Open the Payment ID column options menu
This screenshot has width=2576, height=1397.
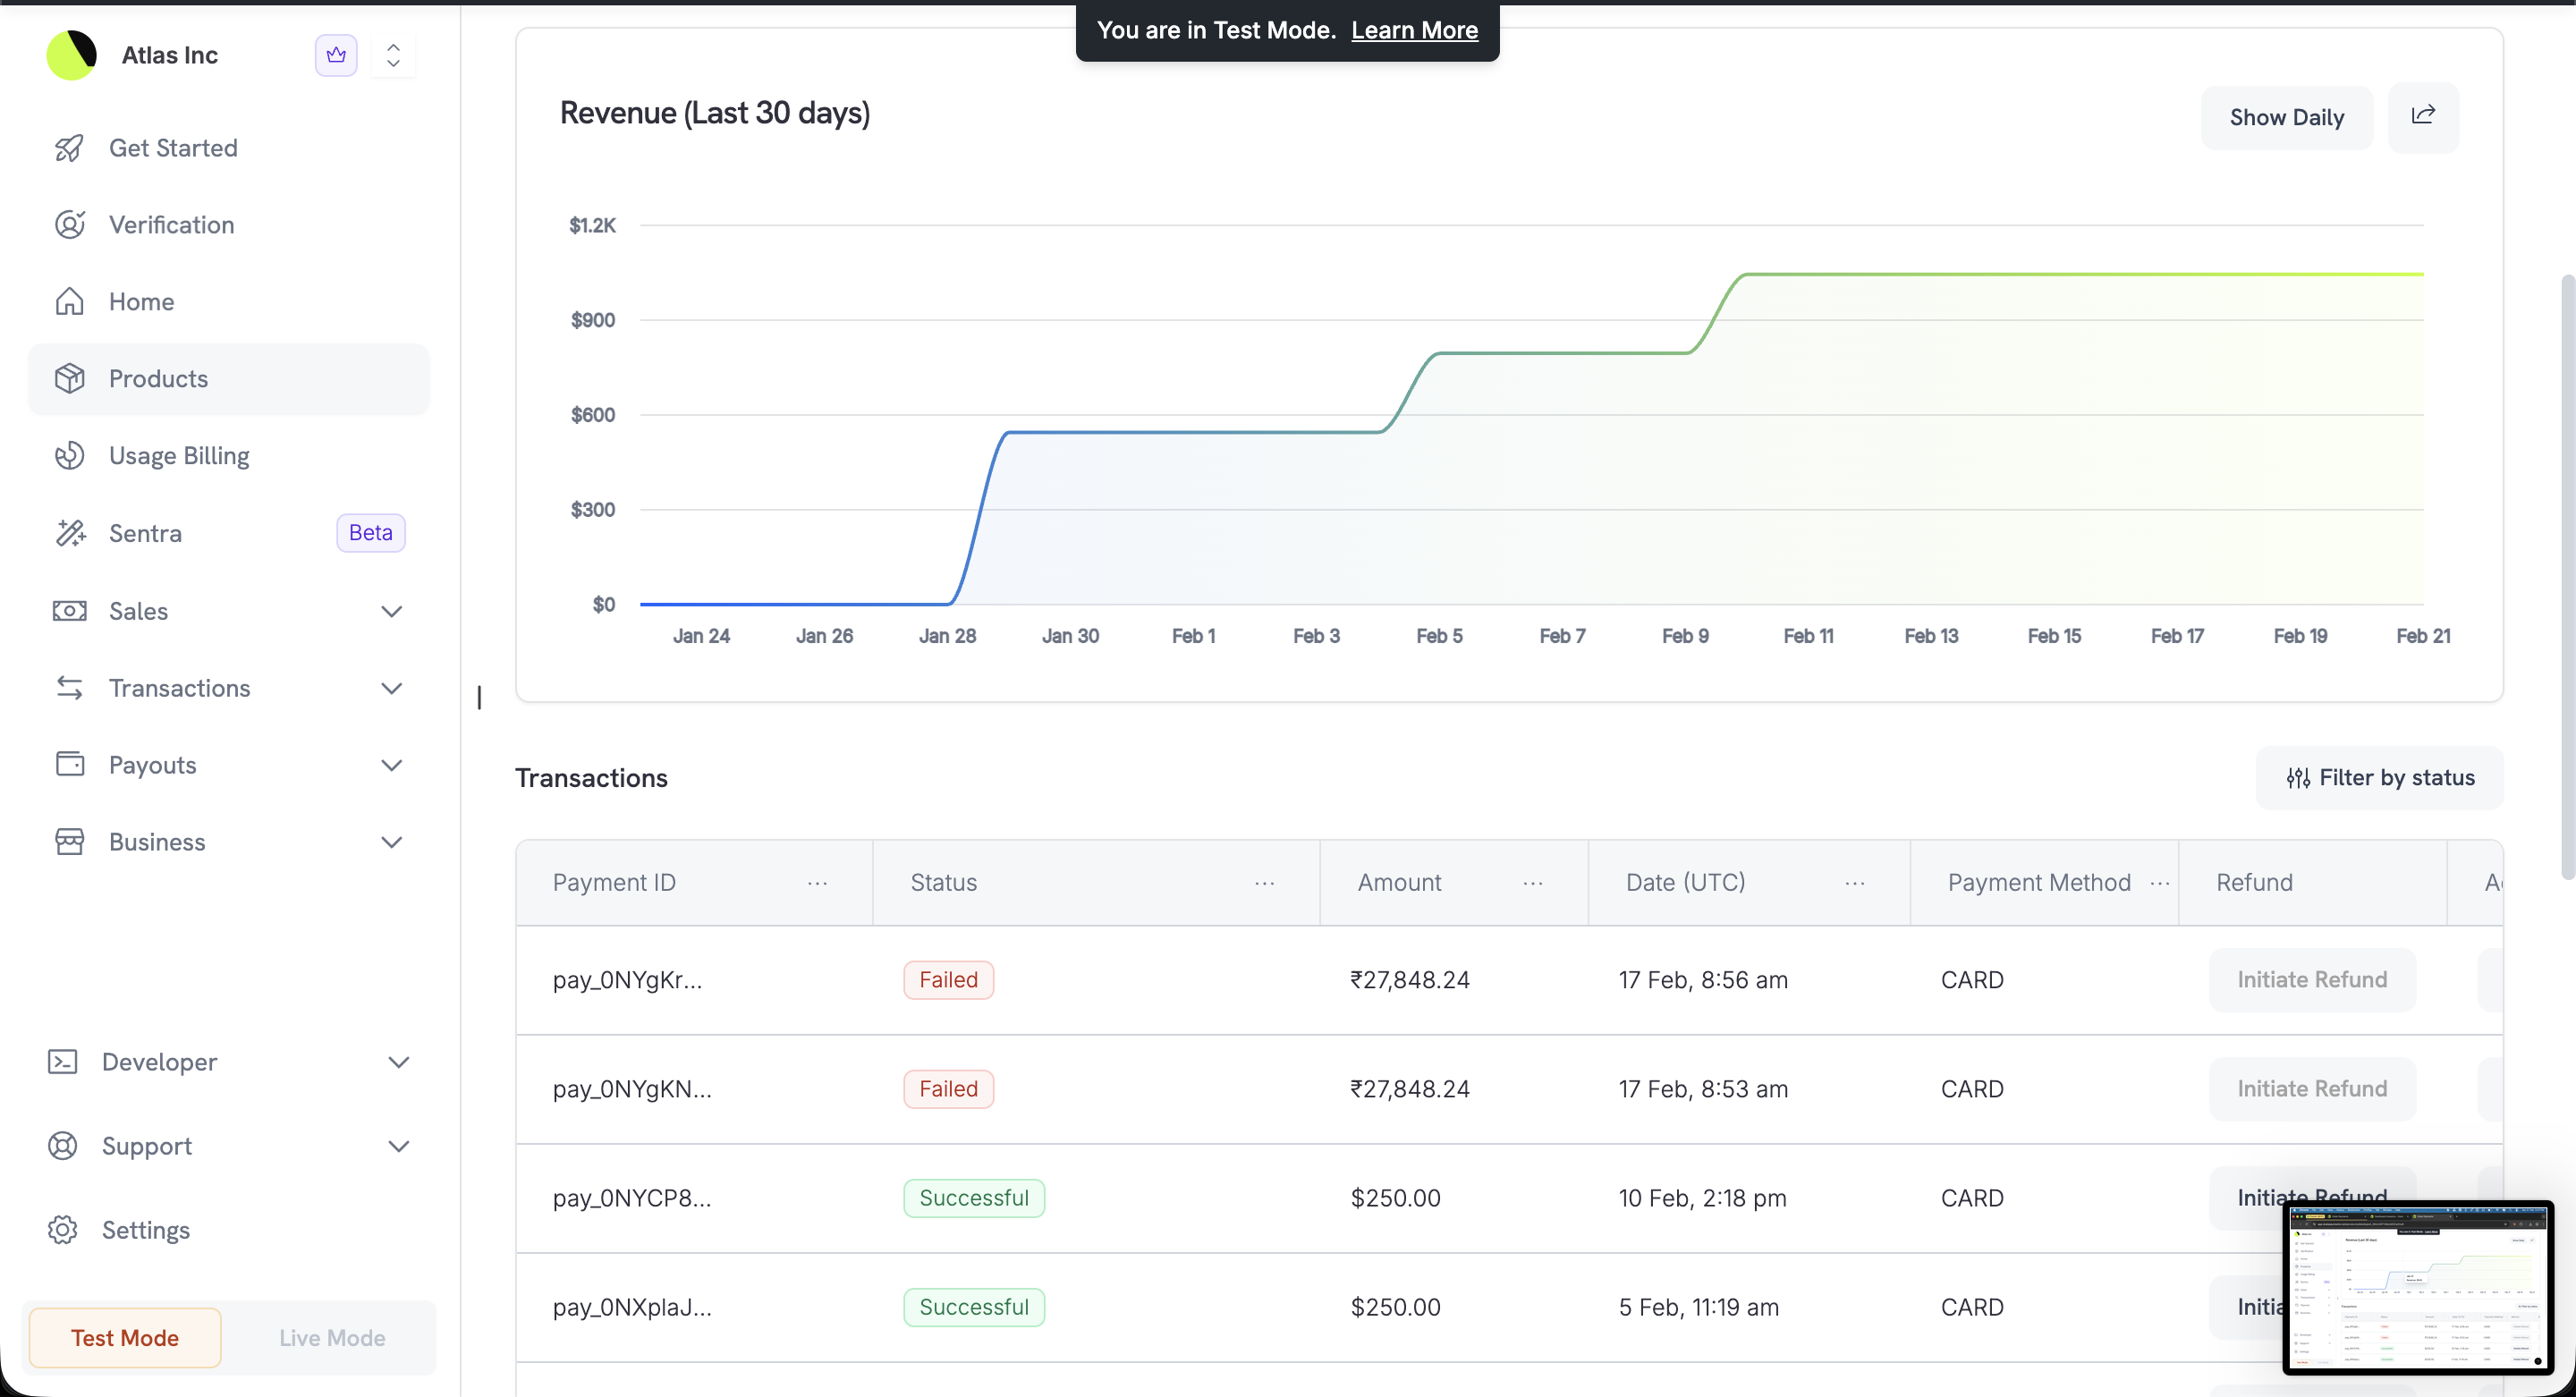tap(817, 883)
